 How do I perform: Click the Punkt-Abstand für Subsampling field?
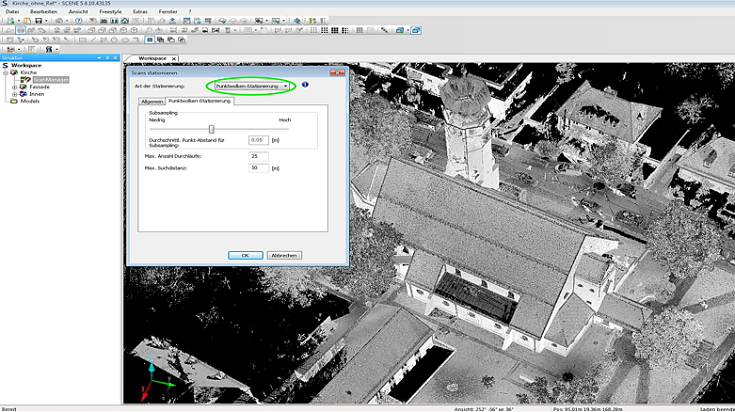point(258,140)
